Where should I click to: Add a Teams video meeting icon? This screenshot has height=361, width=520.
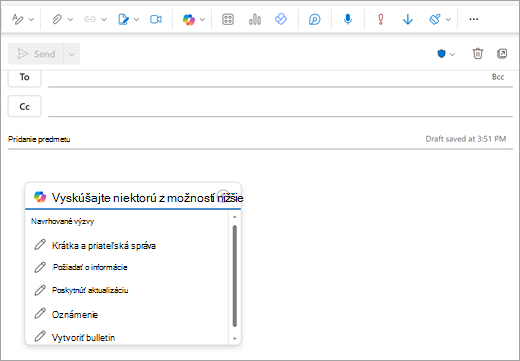pyautogui.click(x=156, y=19)
